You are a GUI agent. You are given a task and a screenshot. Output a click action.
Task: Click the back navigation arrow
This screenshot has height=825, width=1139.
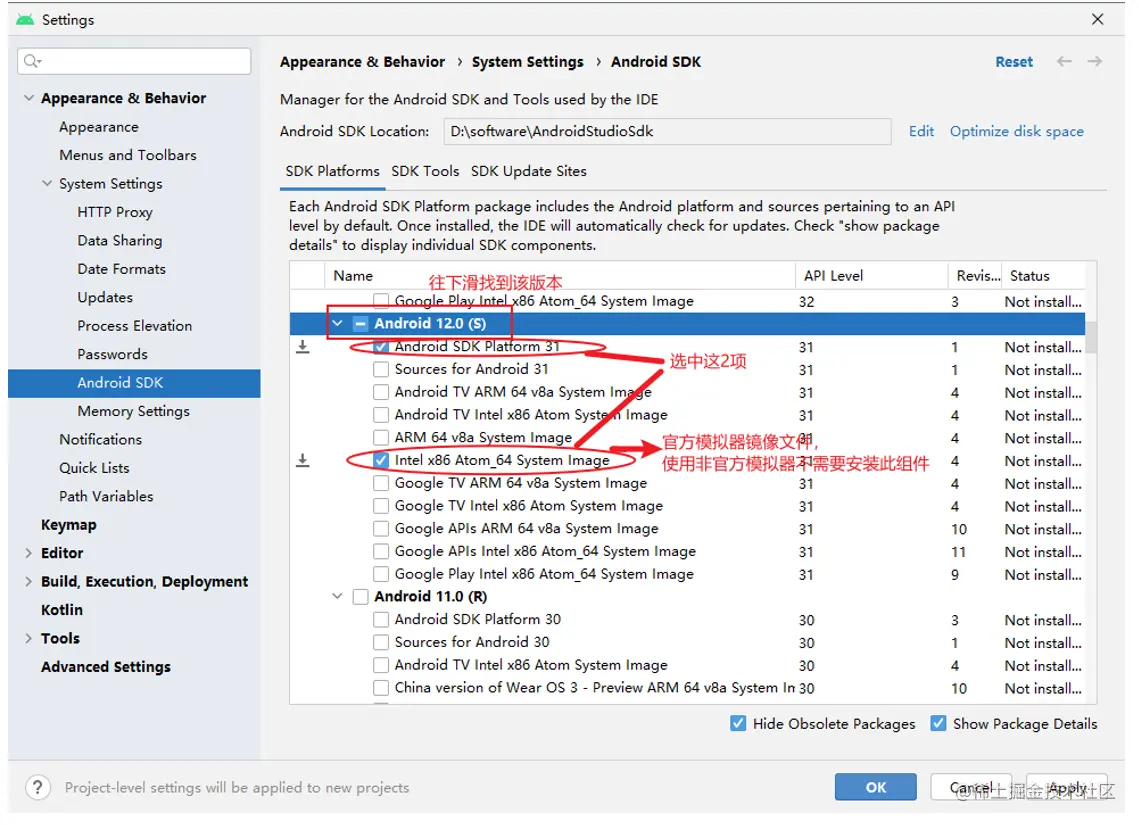pos(1064,62)
